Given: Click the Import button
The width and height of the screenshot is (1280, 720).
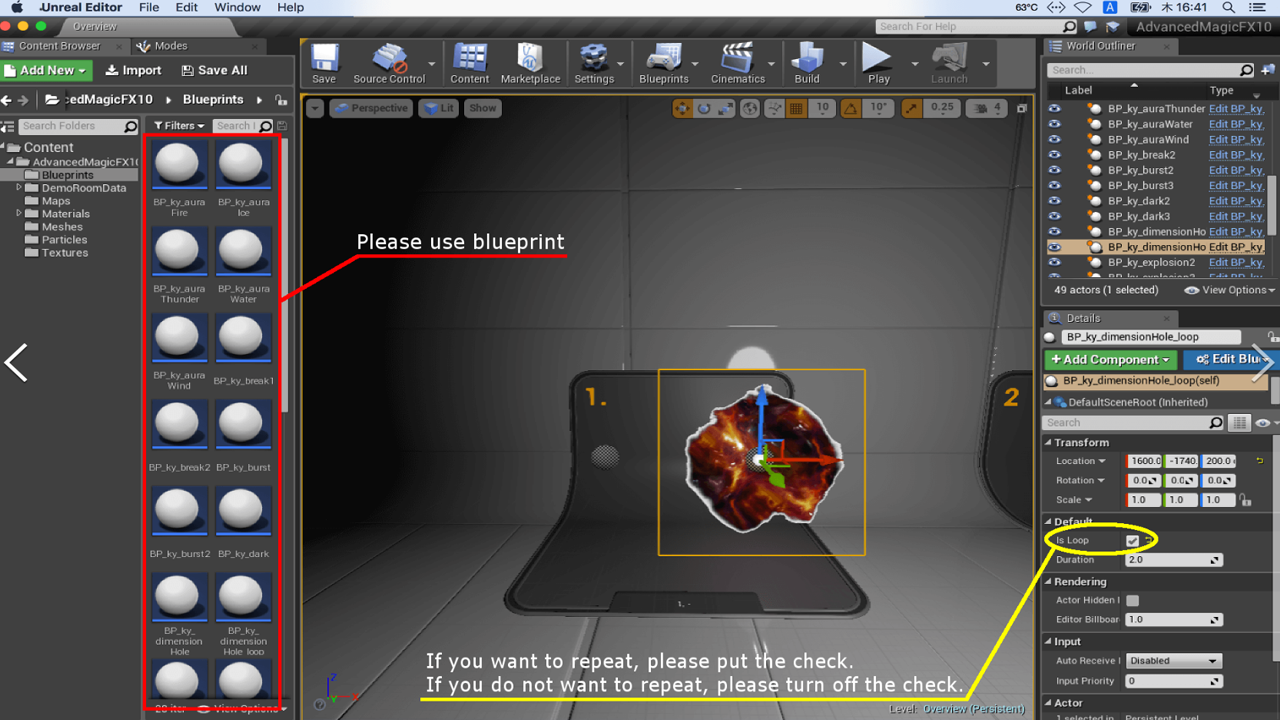Looking at the screenshot, I should (x=133, y=70).
